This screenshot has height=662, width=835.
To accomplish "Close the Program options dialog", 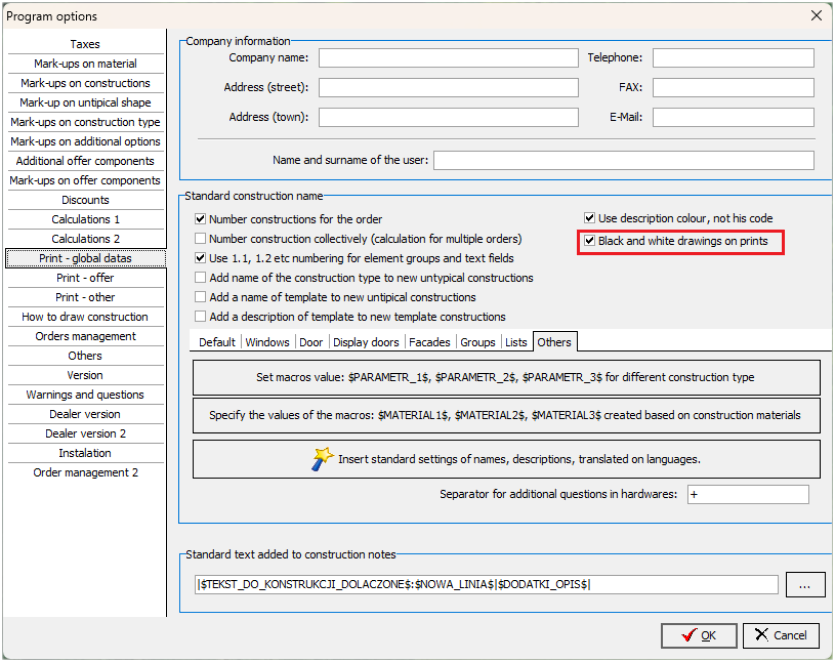I will coord(815,15).
